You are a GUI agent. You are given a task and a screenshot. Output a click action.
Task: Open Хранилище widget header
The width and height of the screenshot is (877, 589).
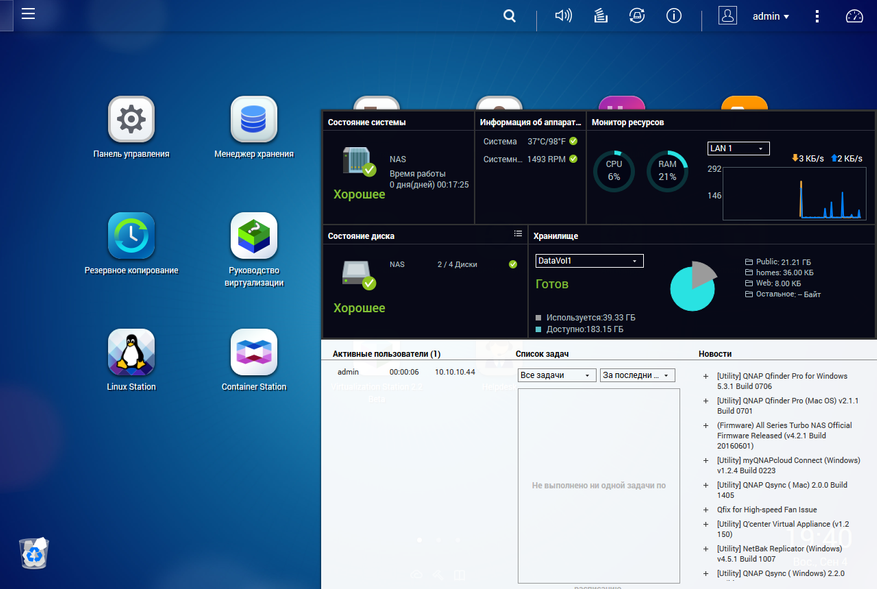tap(555, 236)
